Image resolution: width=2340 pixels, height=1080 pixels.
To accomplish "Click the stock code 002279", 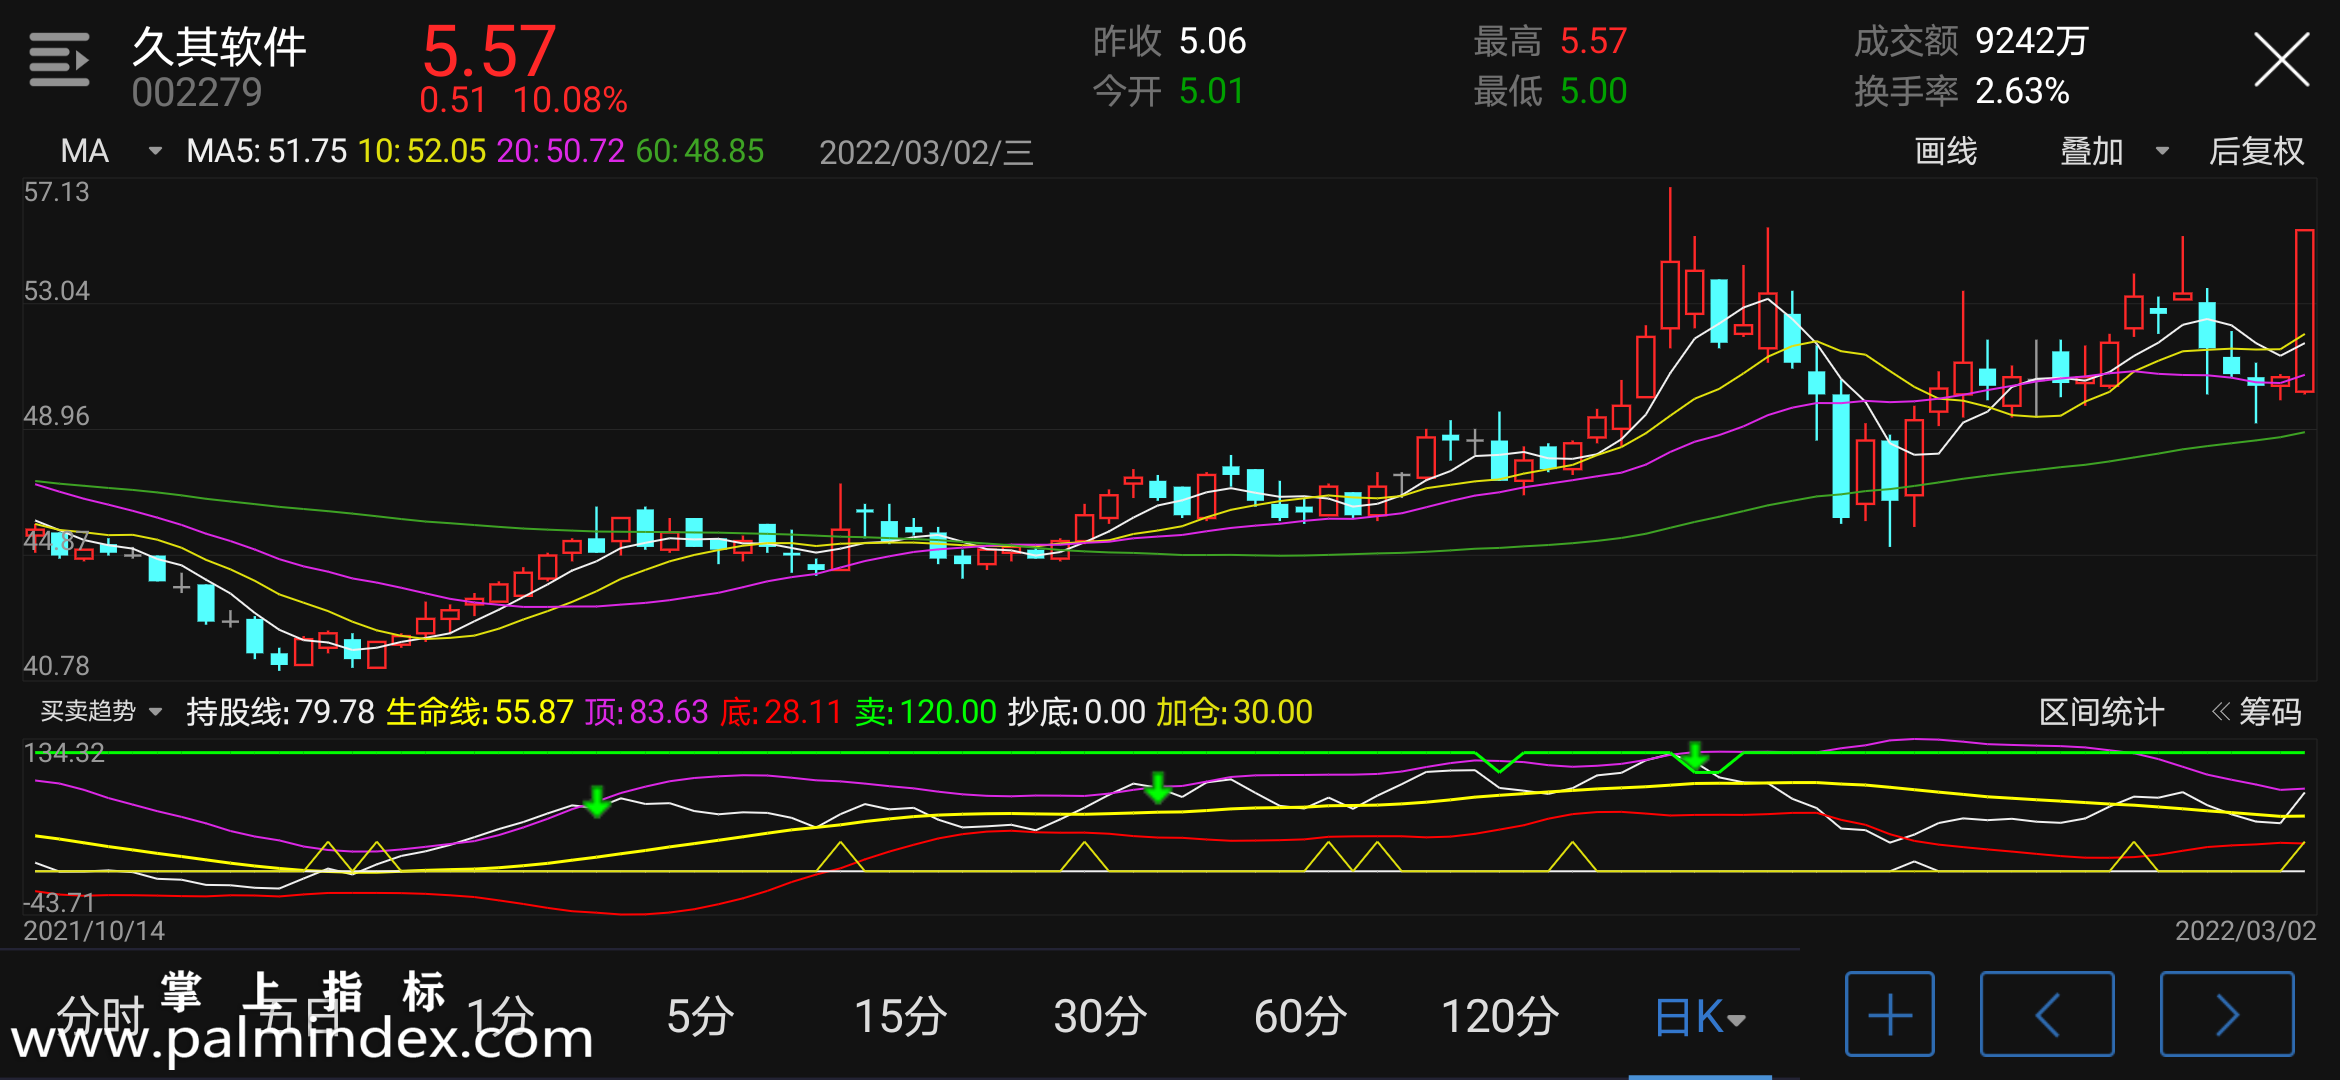I will (196, 93).
